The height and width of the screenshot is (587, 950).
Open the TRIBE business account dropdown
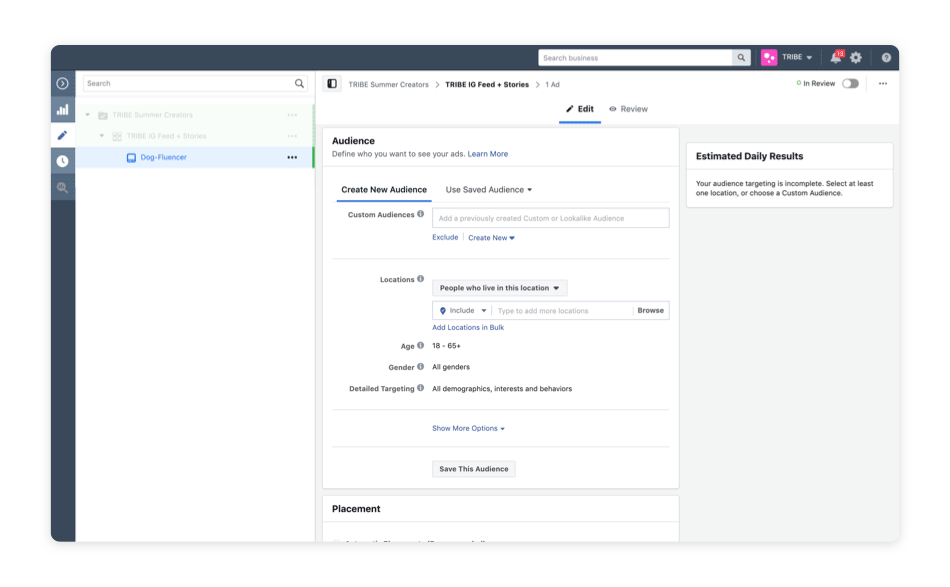(788, 58)
